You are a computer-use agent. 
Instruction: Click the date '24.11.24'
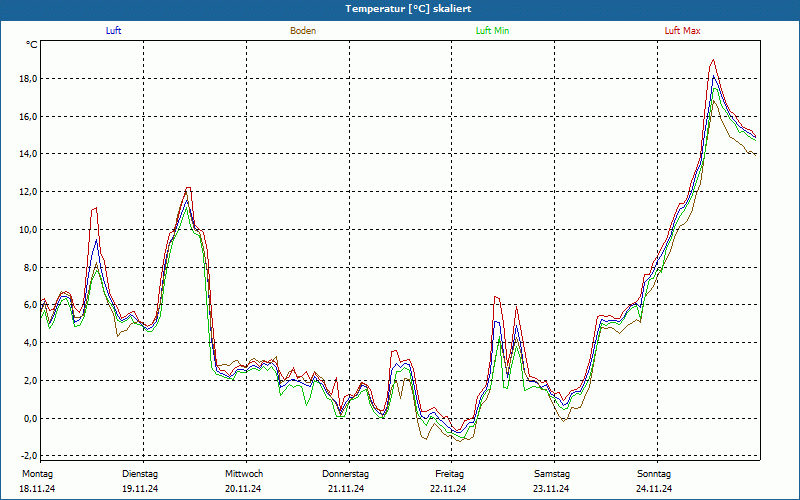(654, 489)
